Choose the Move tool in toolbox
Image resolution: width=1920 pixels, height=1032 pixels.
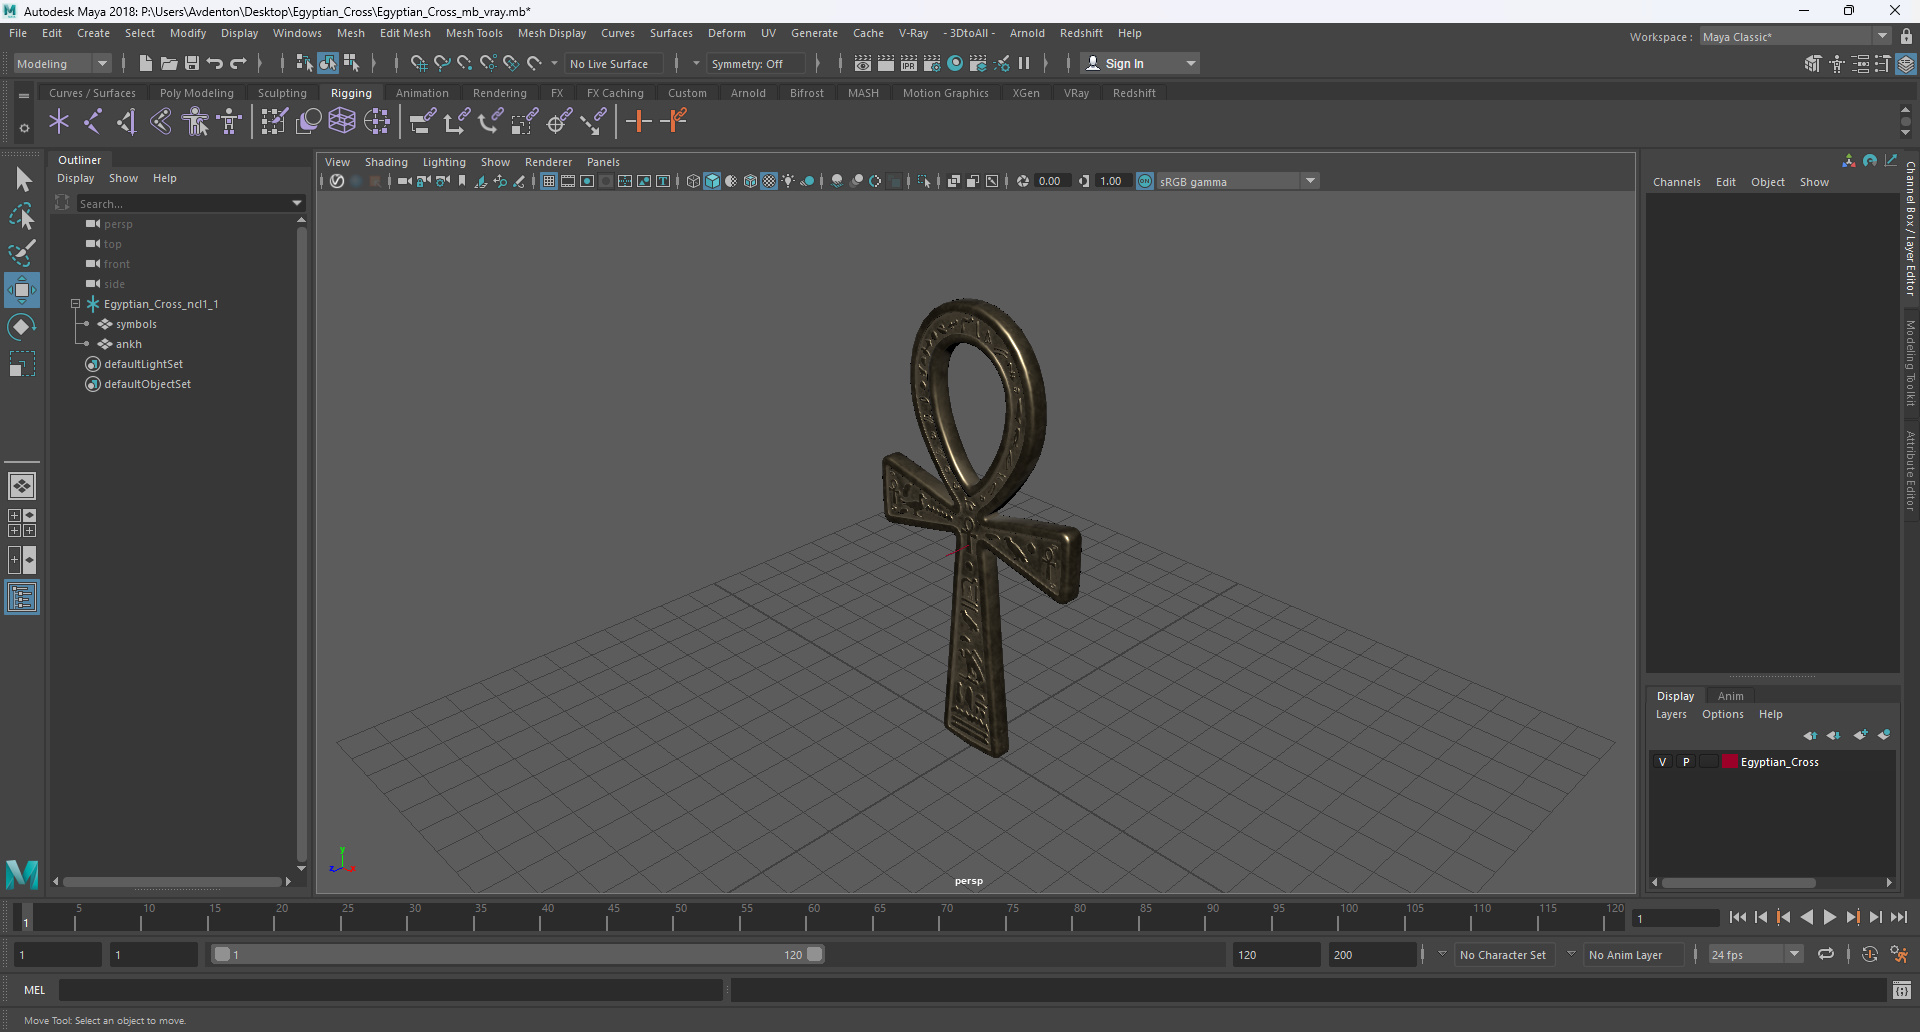coord(22,290)
